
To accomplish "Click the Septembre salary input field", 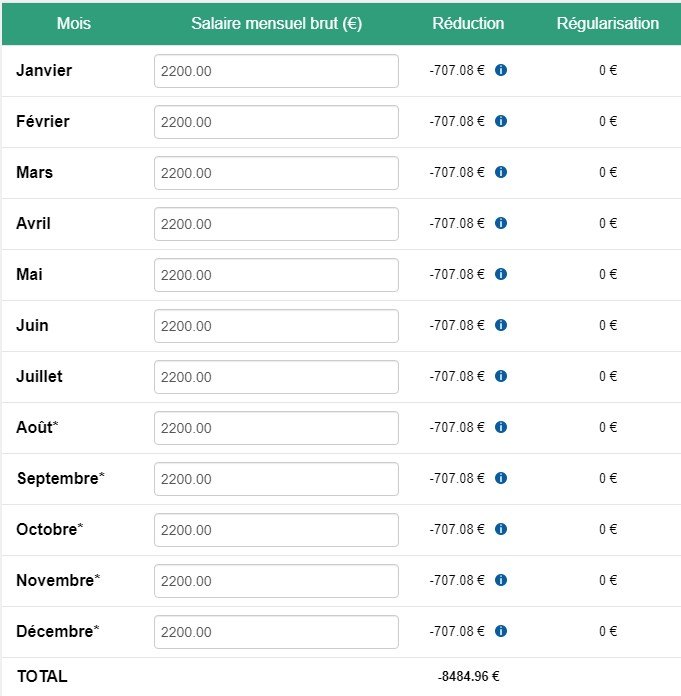I will (x=276, y=479).
